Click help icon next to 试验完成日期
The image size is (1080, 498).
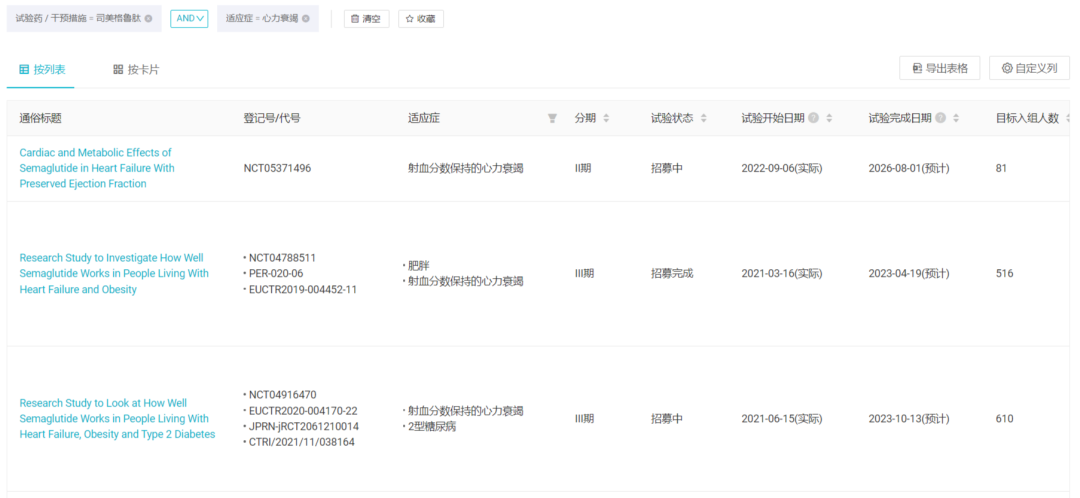(x=940, y=118)
